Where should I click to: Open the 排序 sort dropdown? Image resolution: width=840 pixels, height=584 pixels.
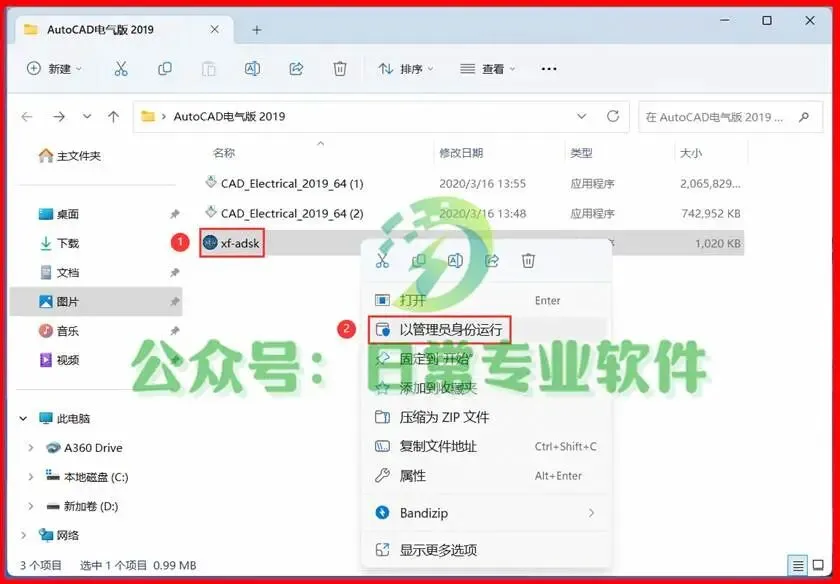click(406, 69)
